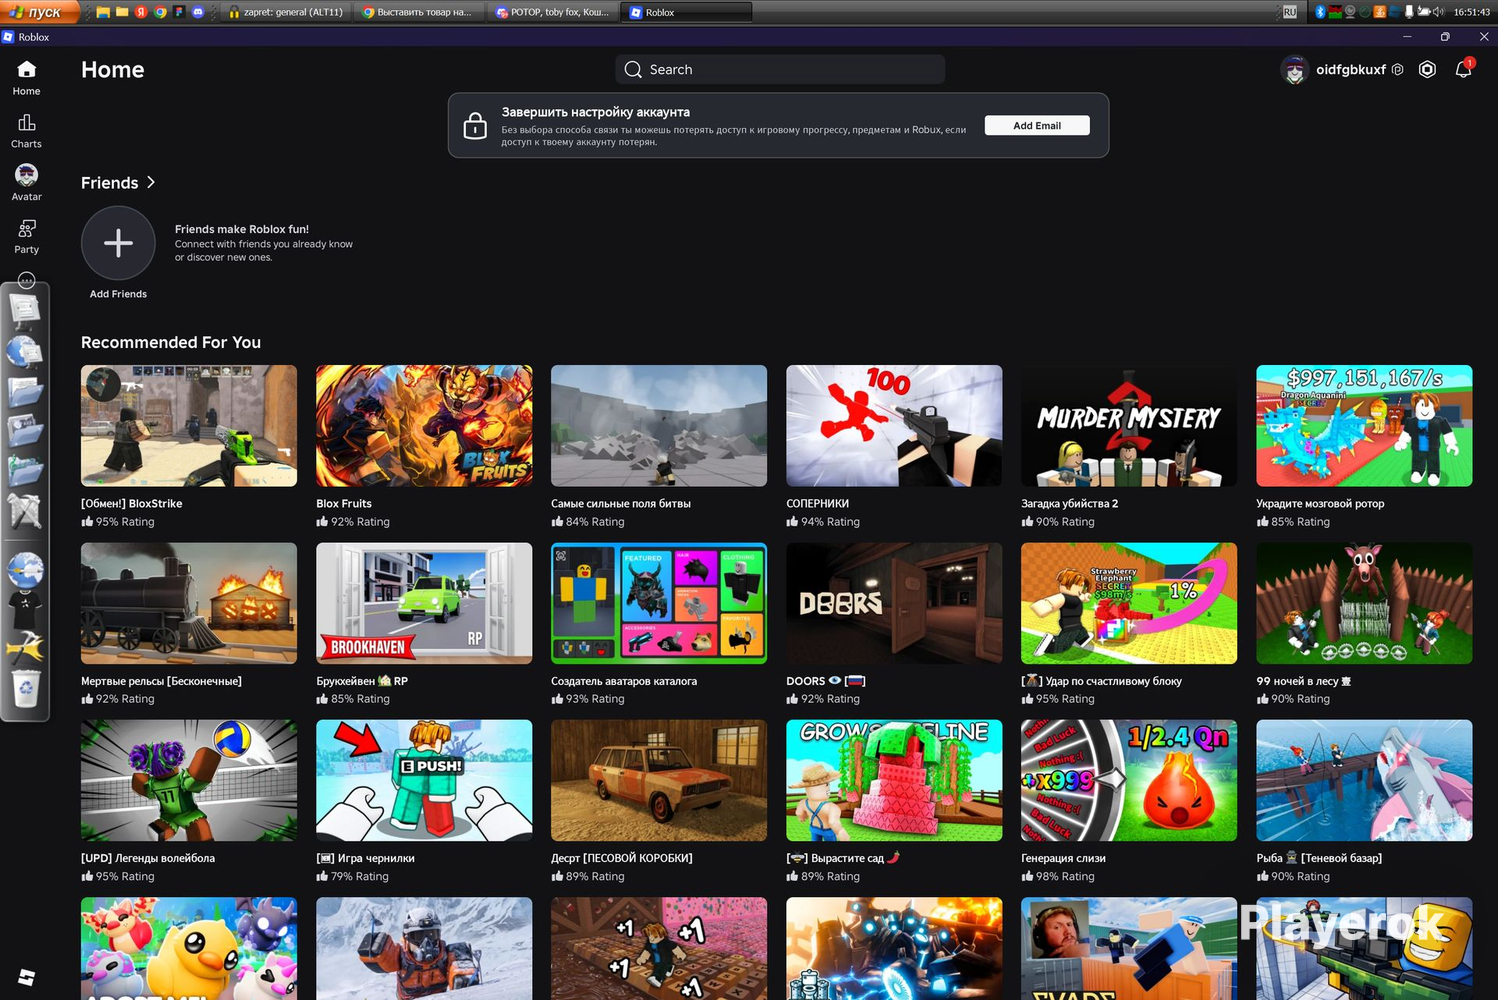Click the search magnifier icon
The image size is (1498, 1000).
(633, 70)
